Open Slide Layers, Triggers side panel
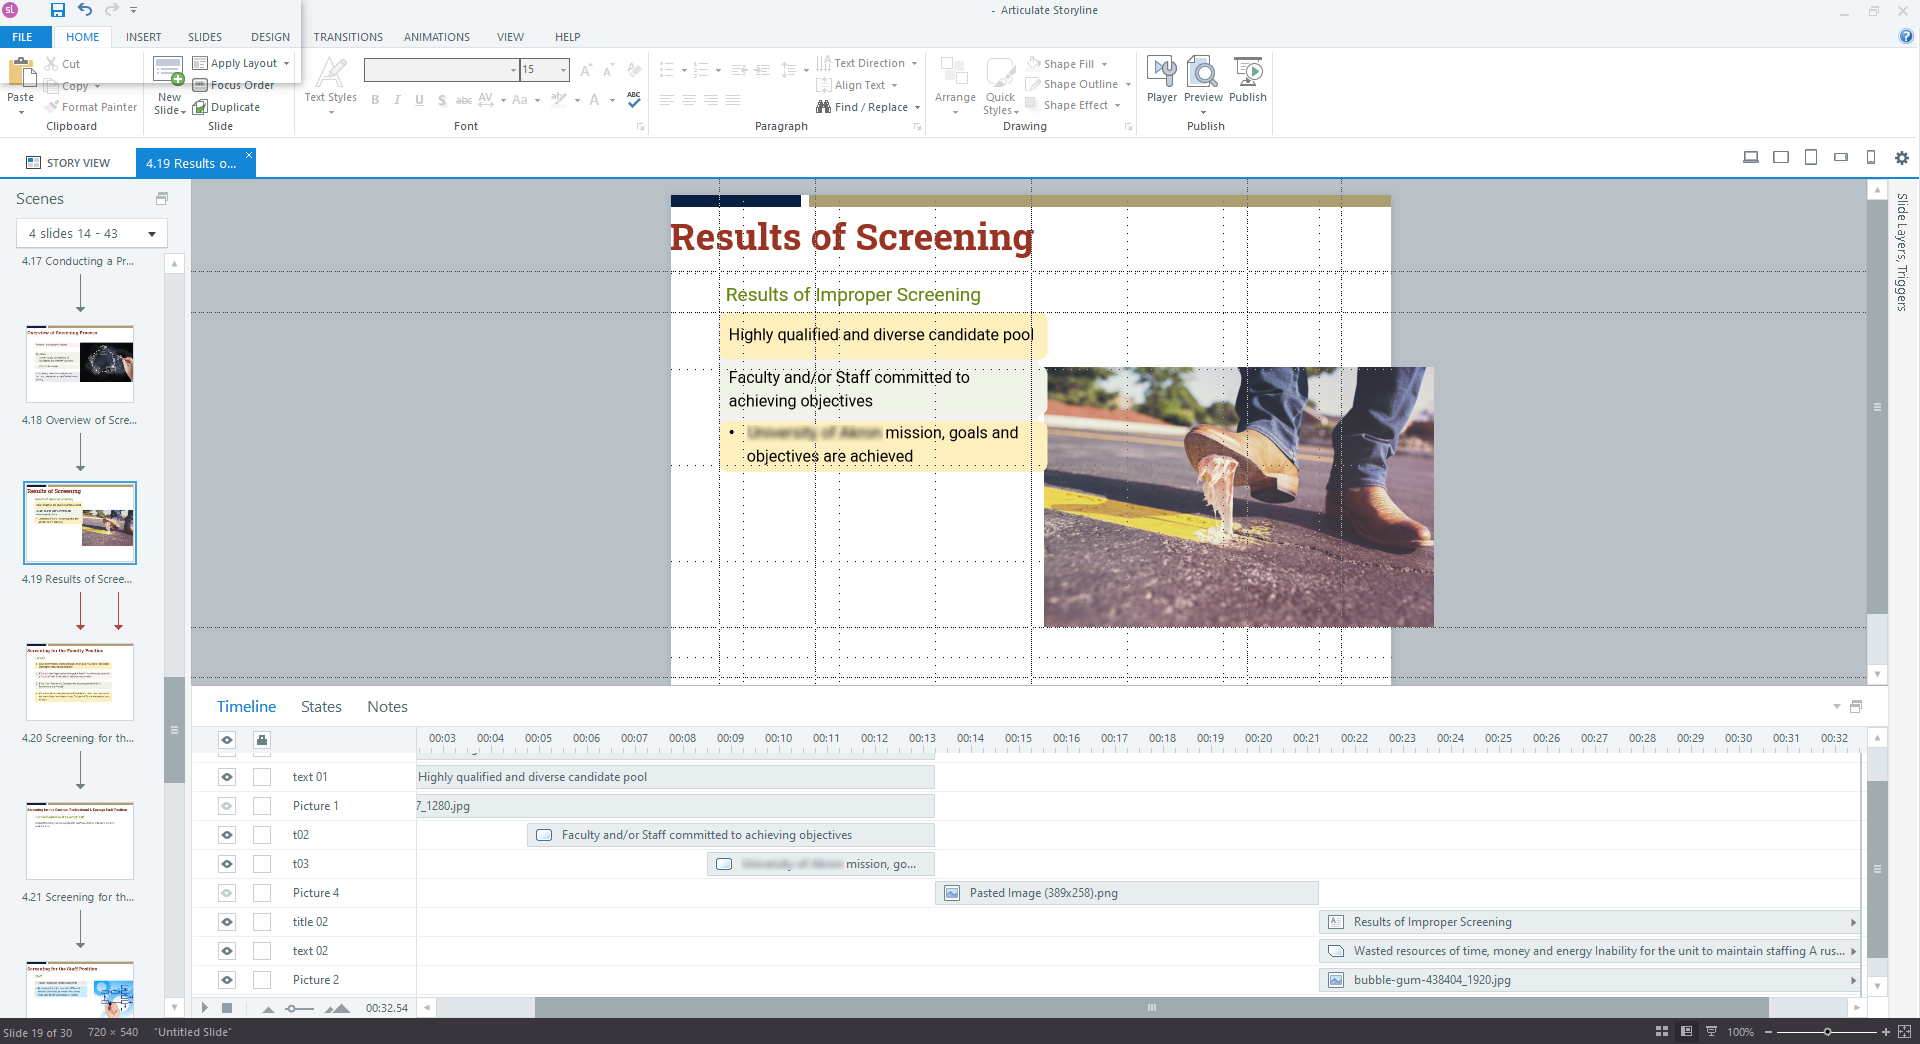This screenshot has height=1044, width=1920. [1902, 252]
